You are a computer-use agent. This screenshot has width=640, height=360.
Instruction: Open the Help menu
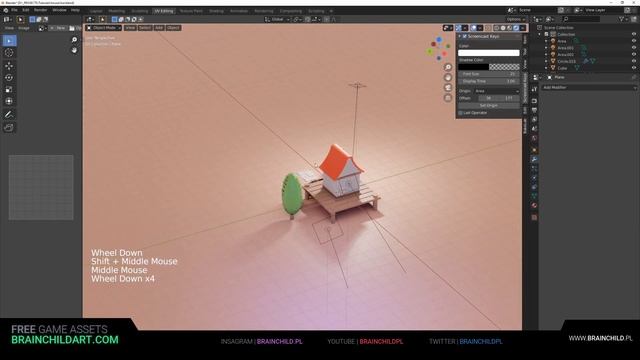tap(75, 10)
